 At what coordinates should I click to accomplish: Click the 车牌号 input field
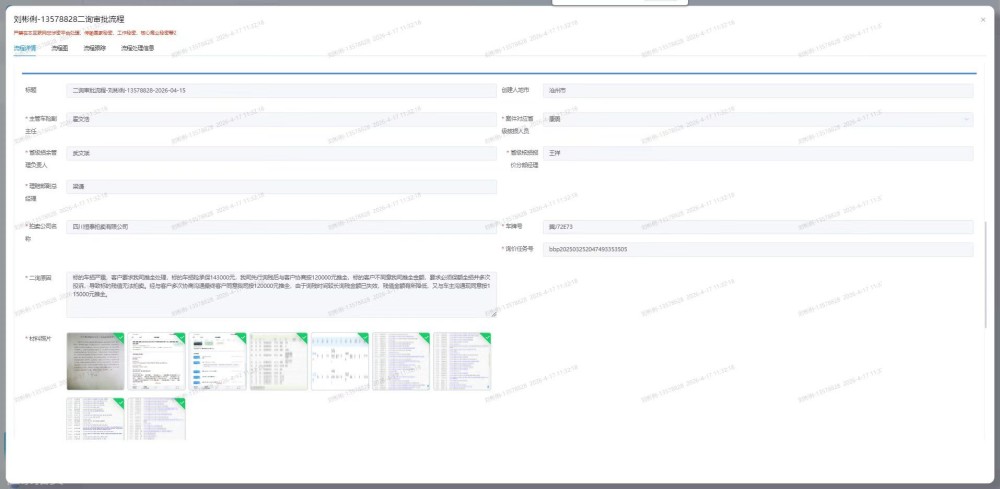coord(758,226)
